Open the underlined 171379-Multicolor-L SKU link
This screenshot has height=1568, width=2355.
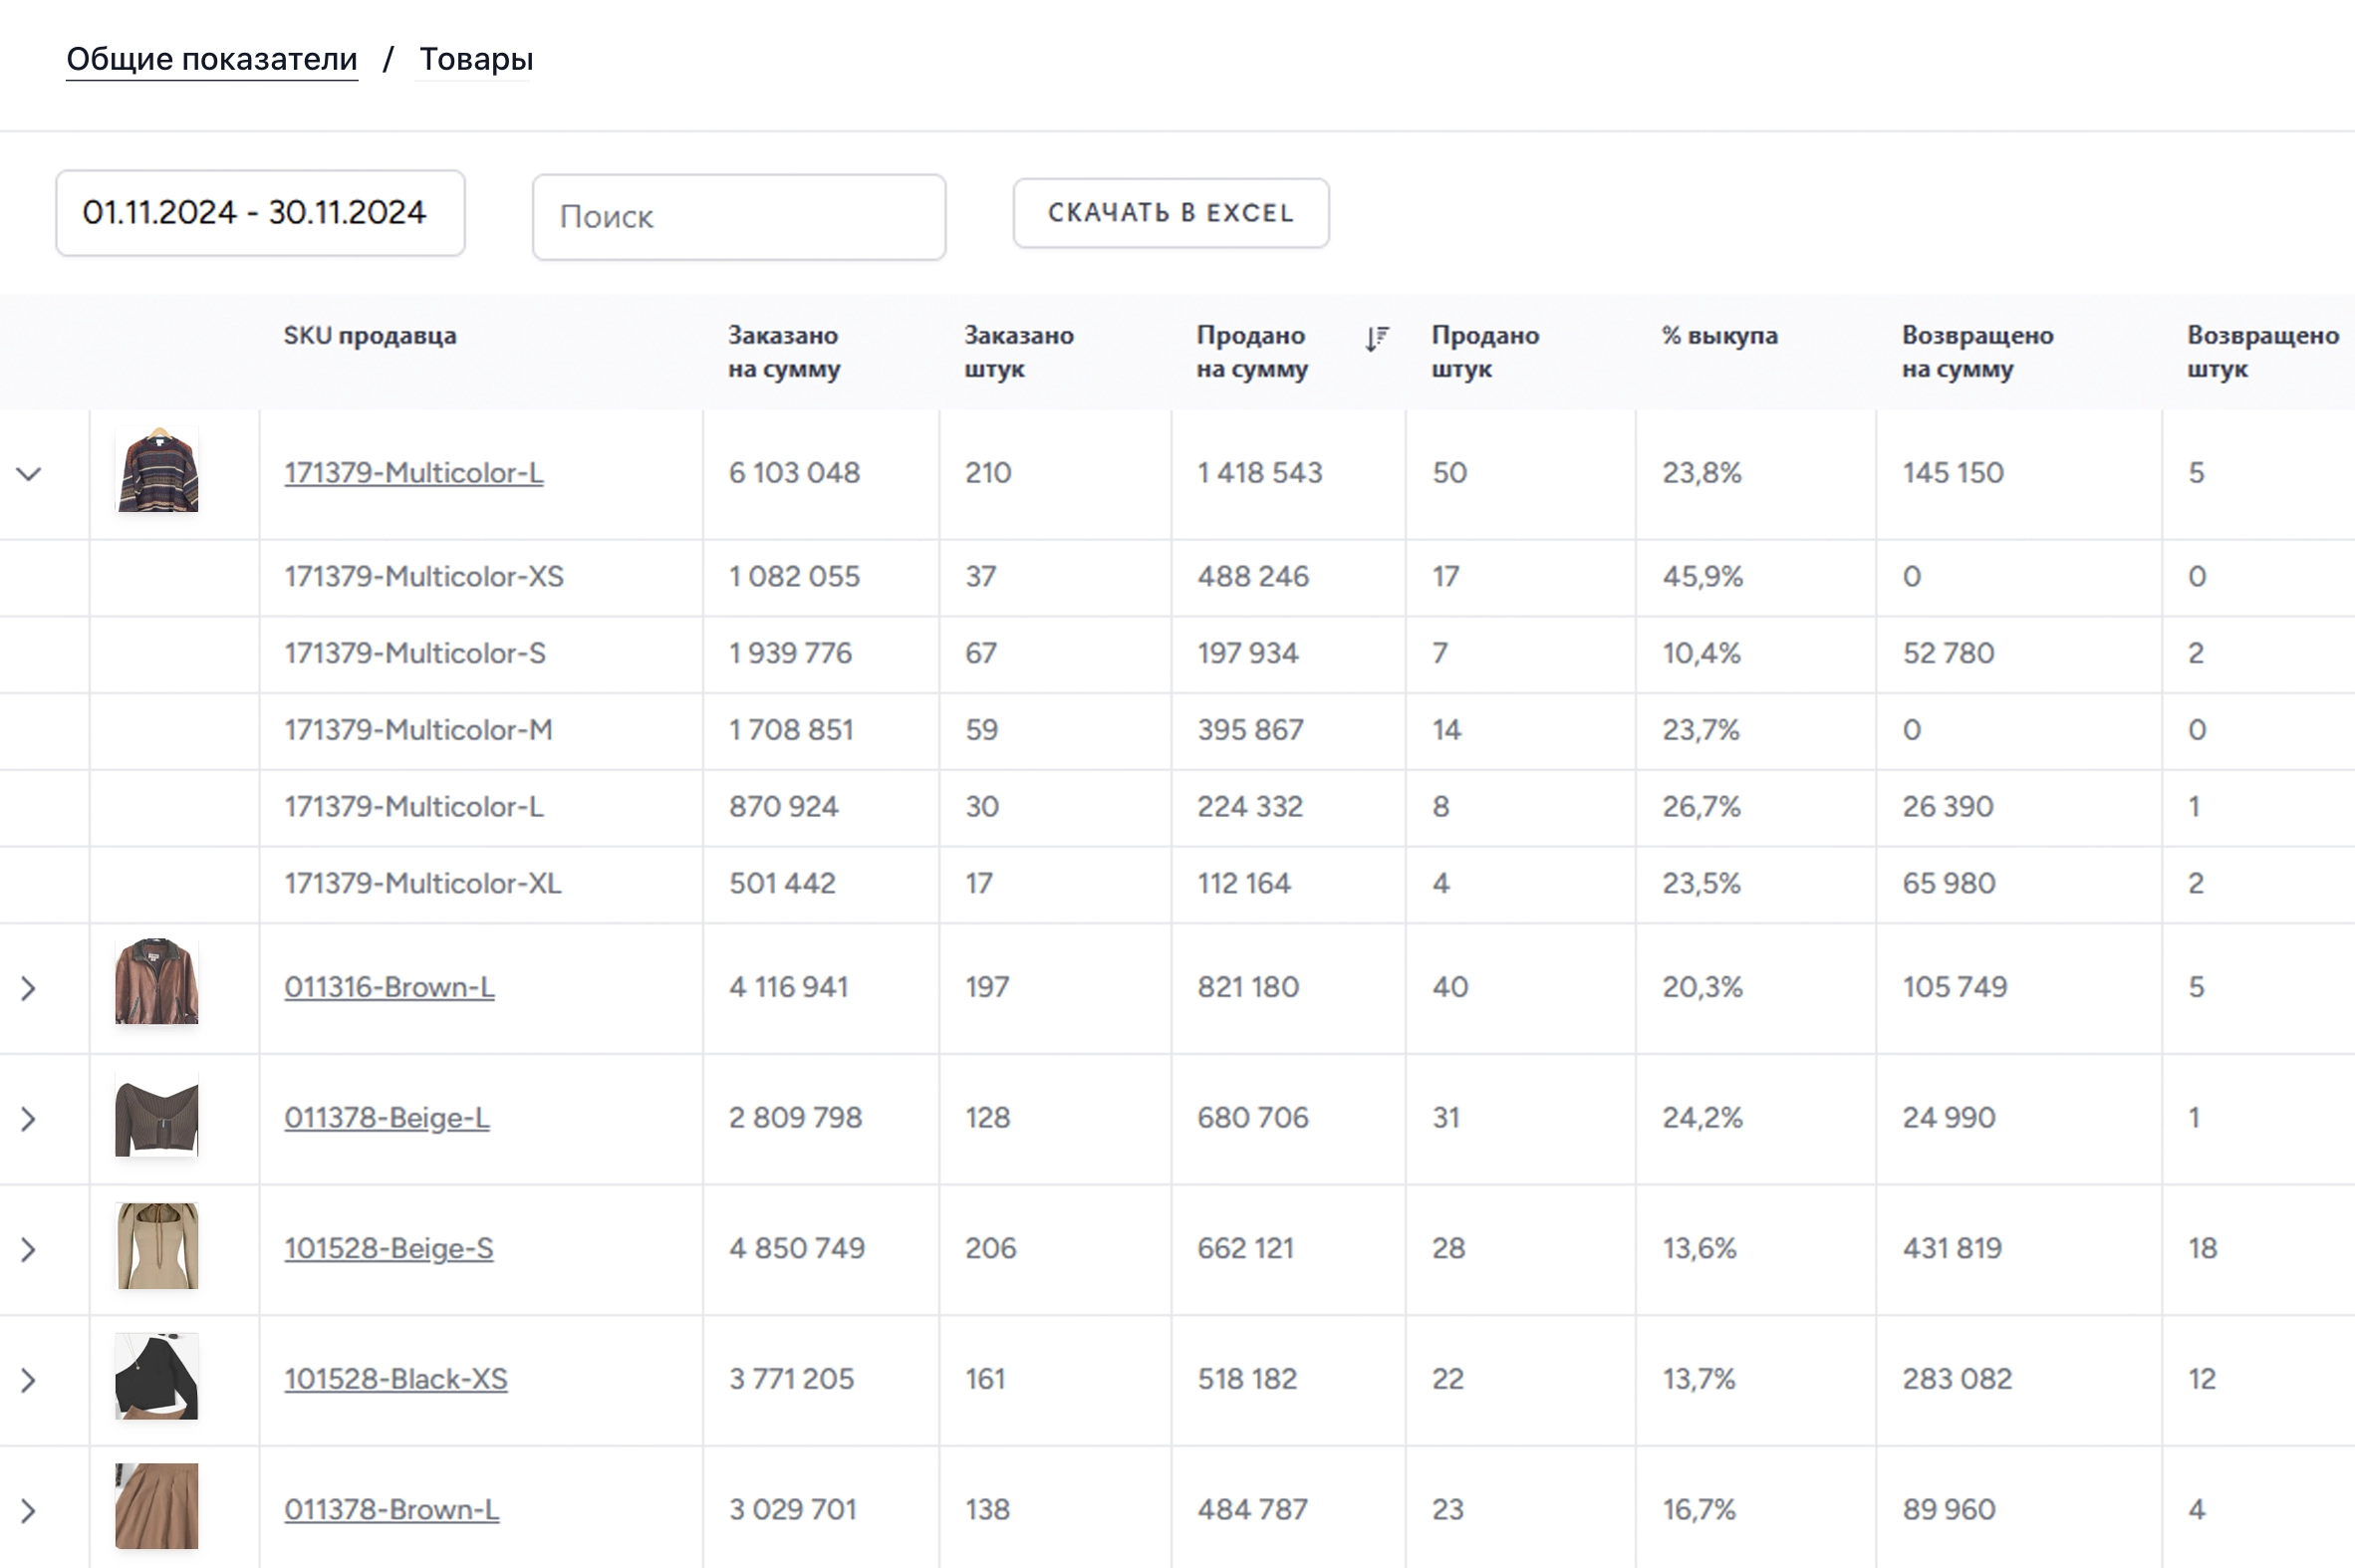pyautogui.click(x=414, y=473)
